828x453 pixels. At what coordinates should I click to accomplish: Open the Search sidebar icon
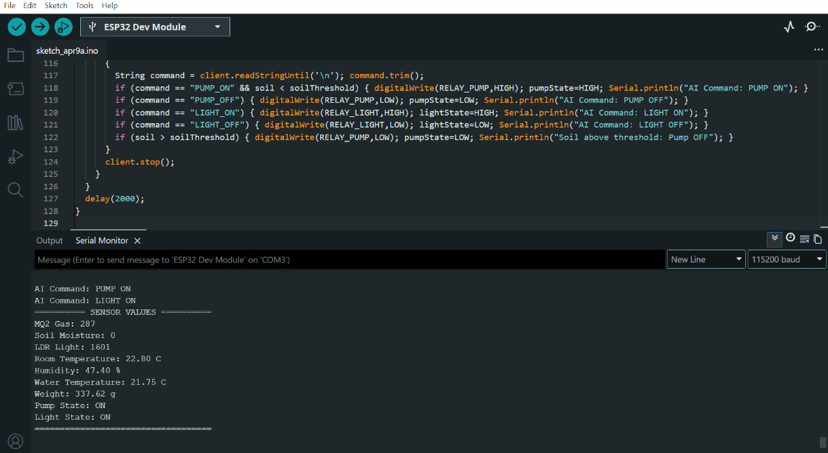coord(15,190)
